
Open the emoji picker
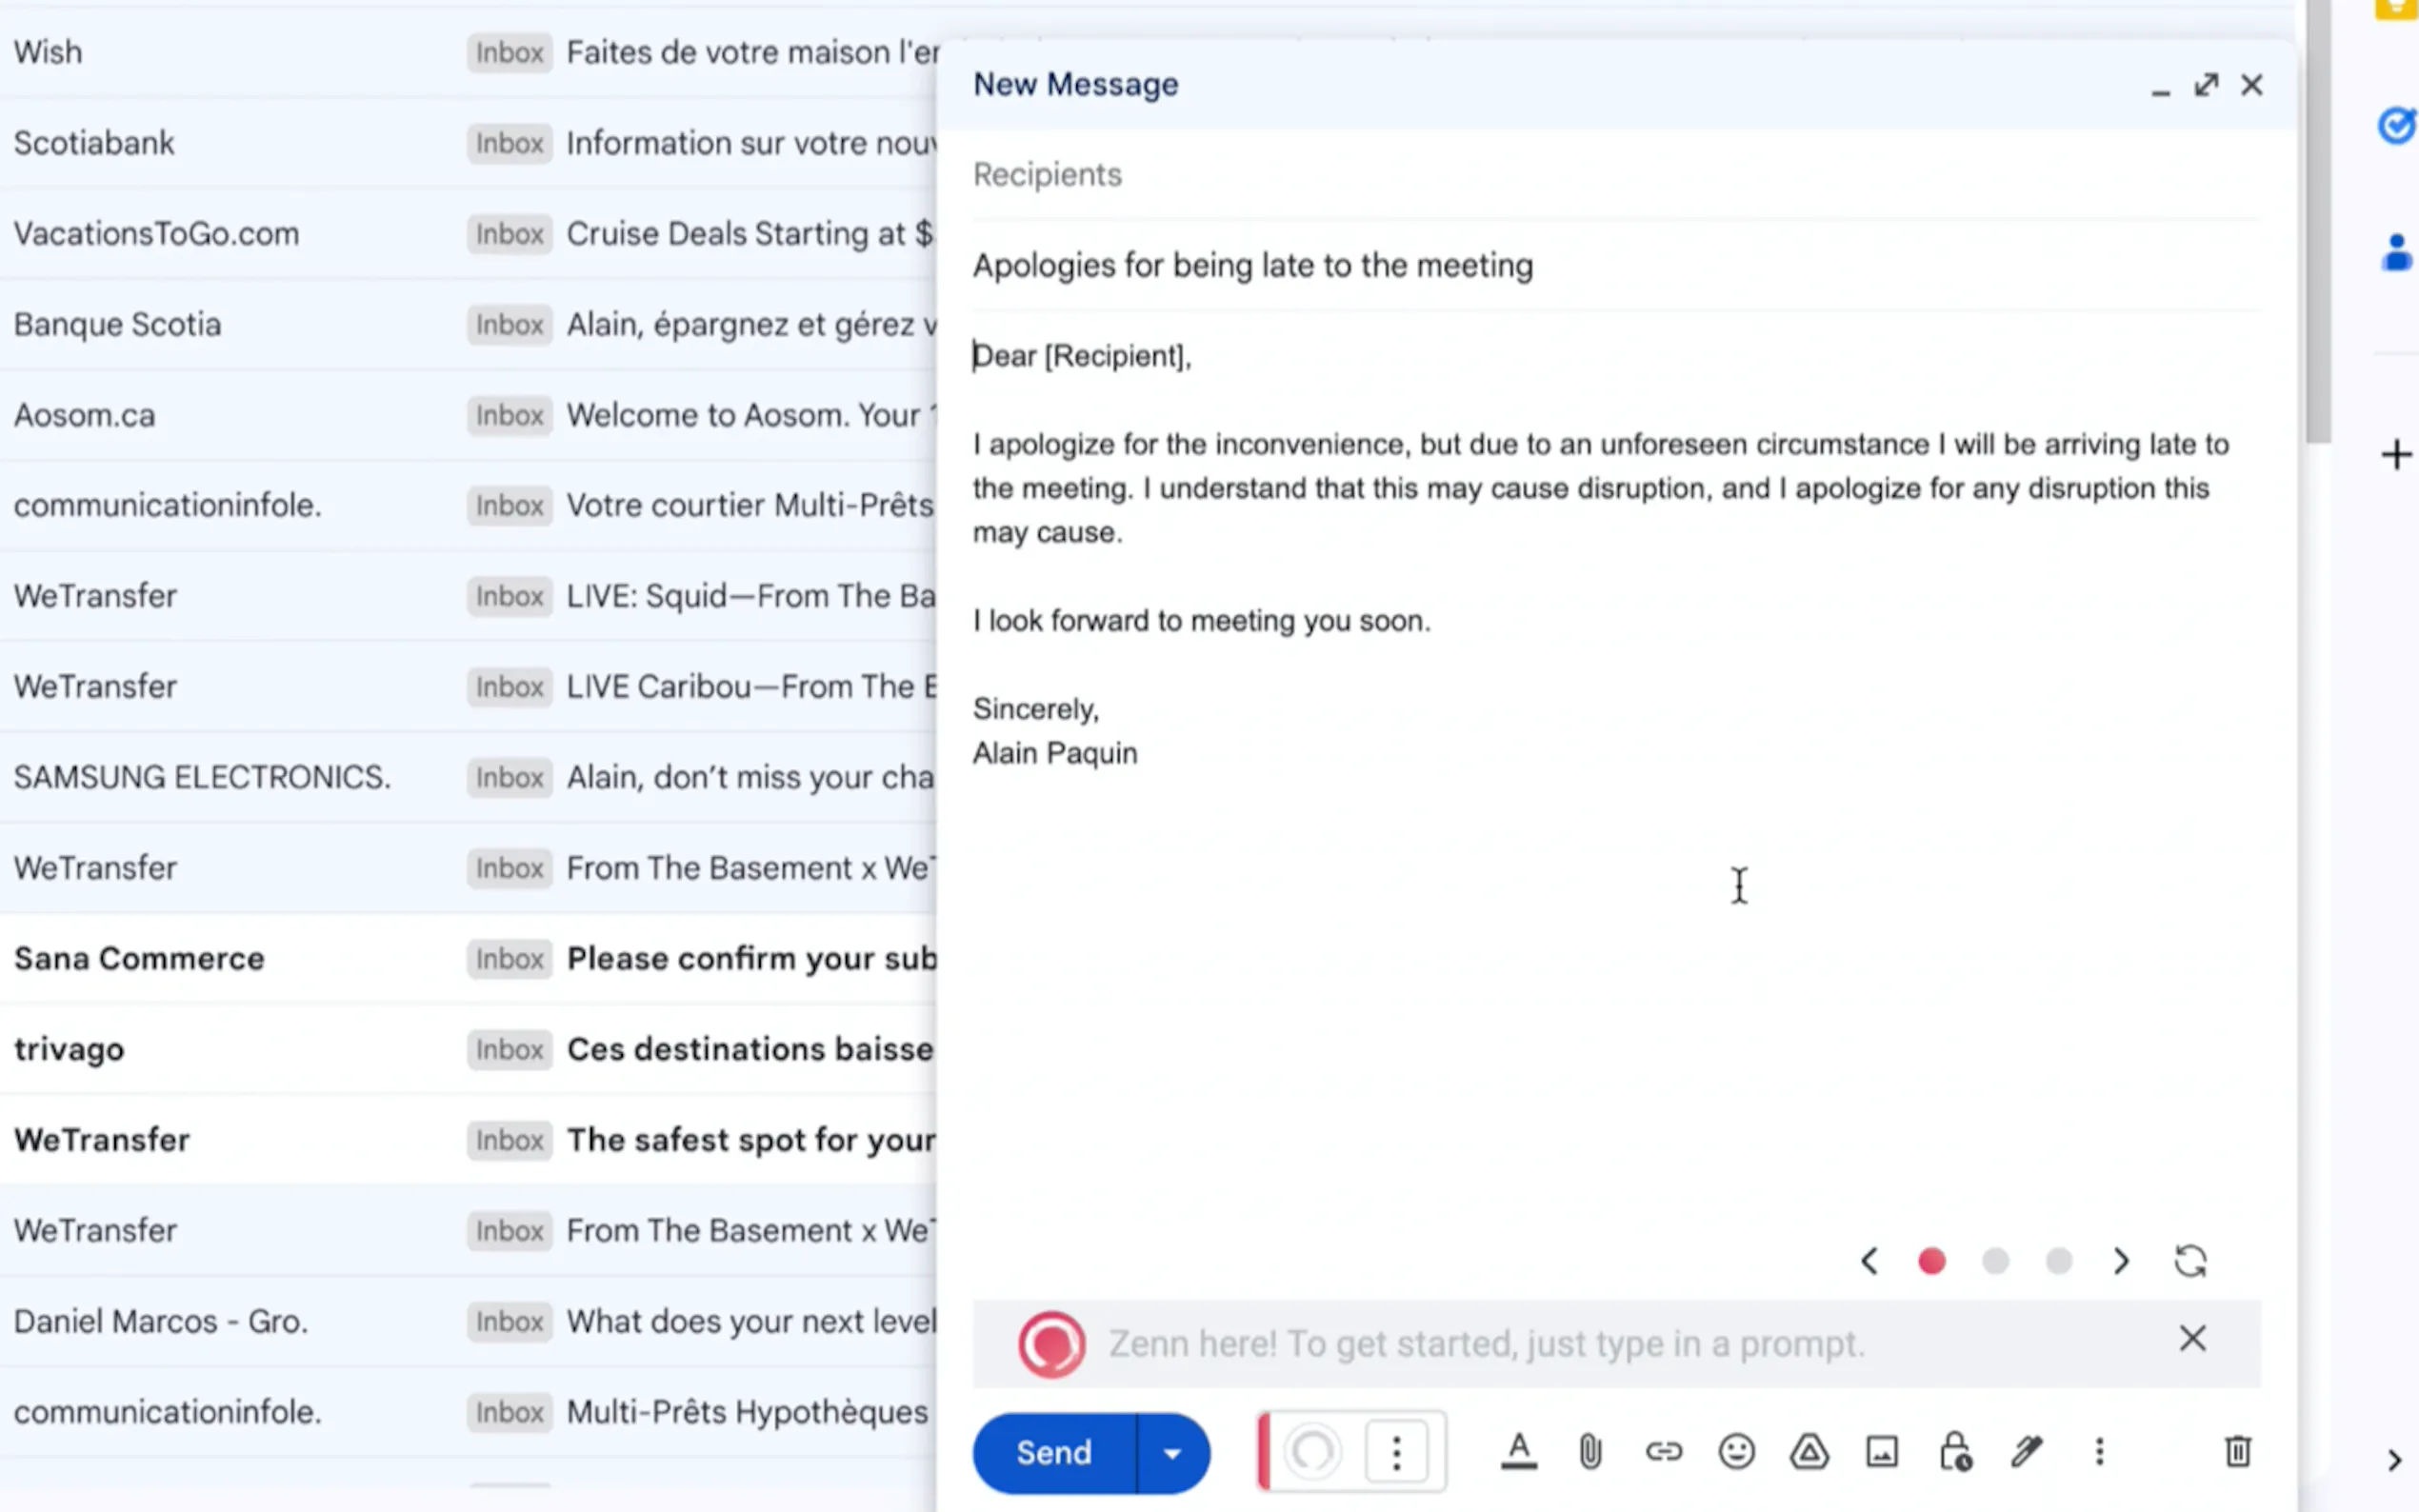point(1736,1451)
